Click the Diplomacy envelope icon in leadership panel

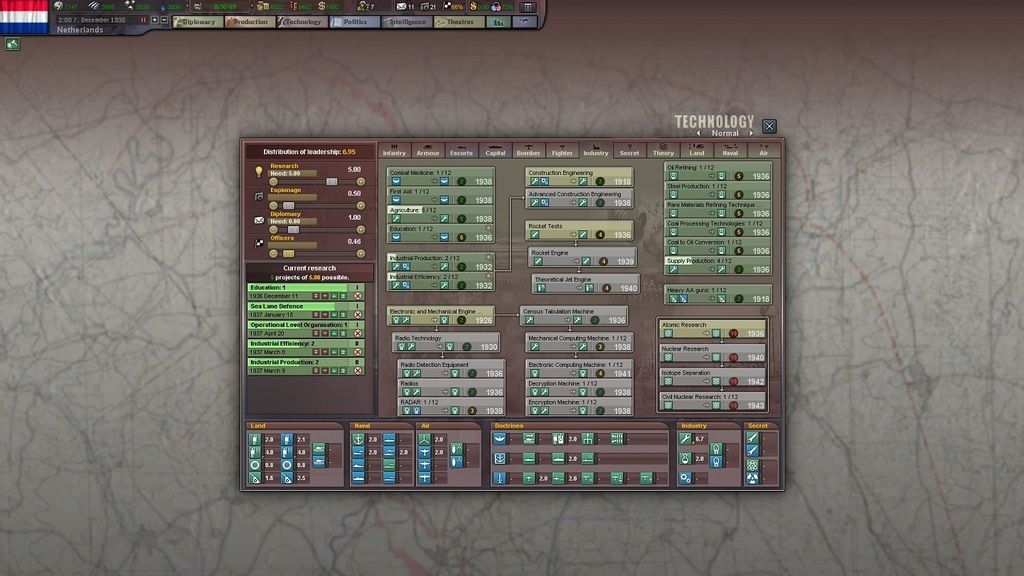point(259,220)
